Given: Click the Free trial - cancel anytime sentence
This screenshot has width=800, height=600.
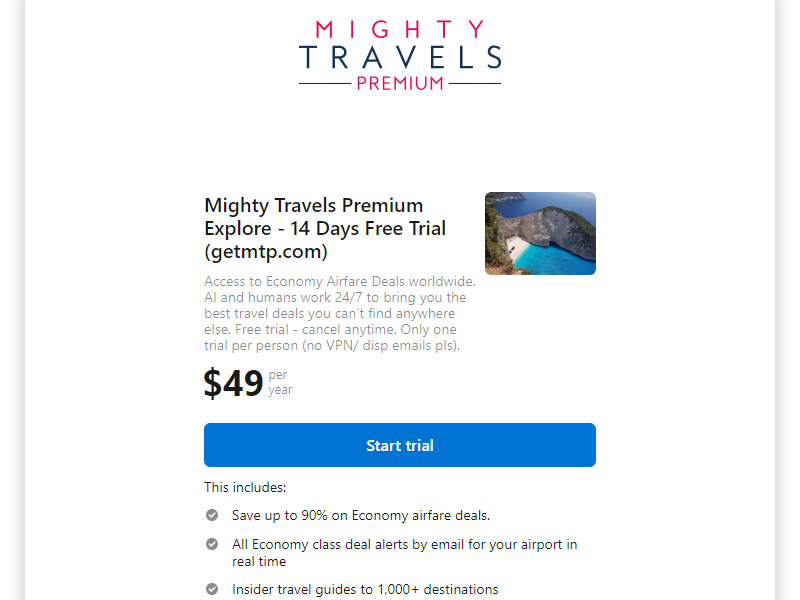Looking at the screenshot, I should [315, 329].
